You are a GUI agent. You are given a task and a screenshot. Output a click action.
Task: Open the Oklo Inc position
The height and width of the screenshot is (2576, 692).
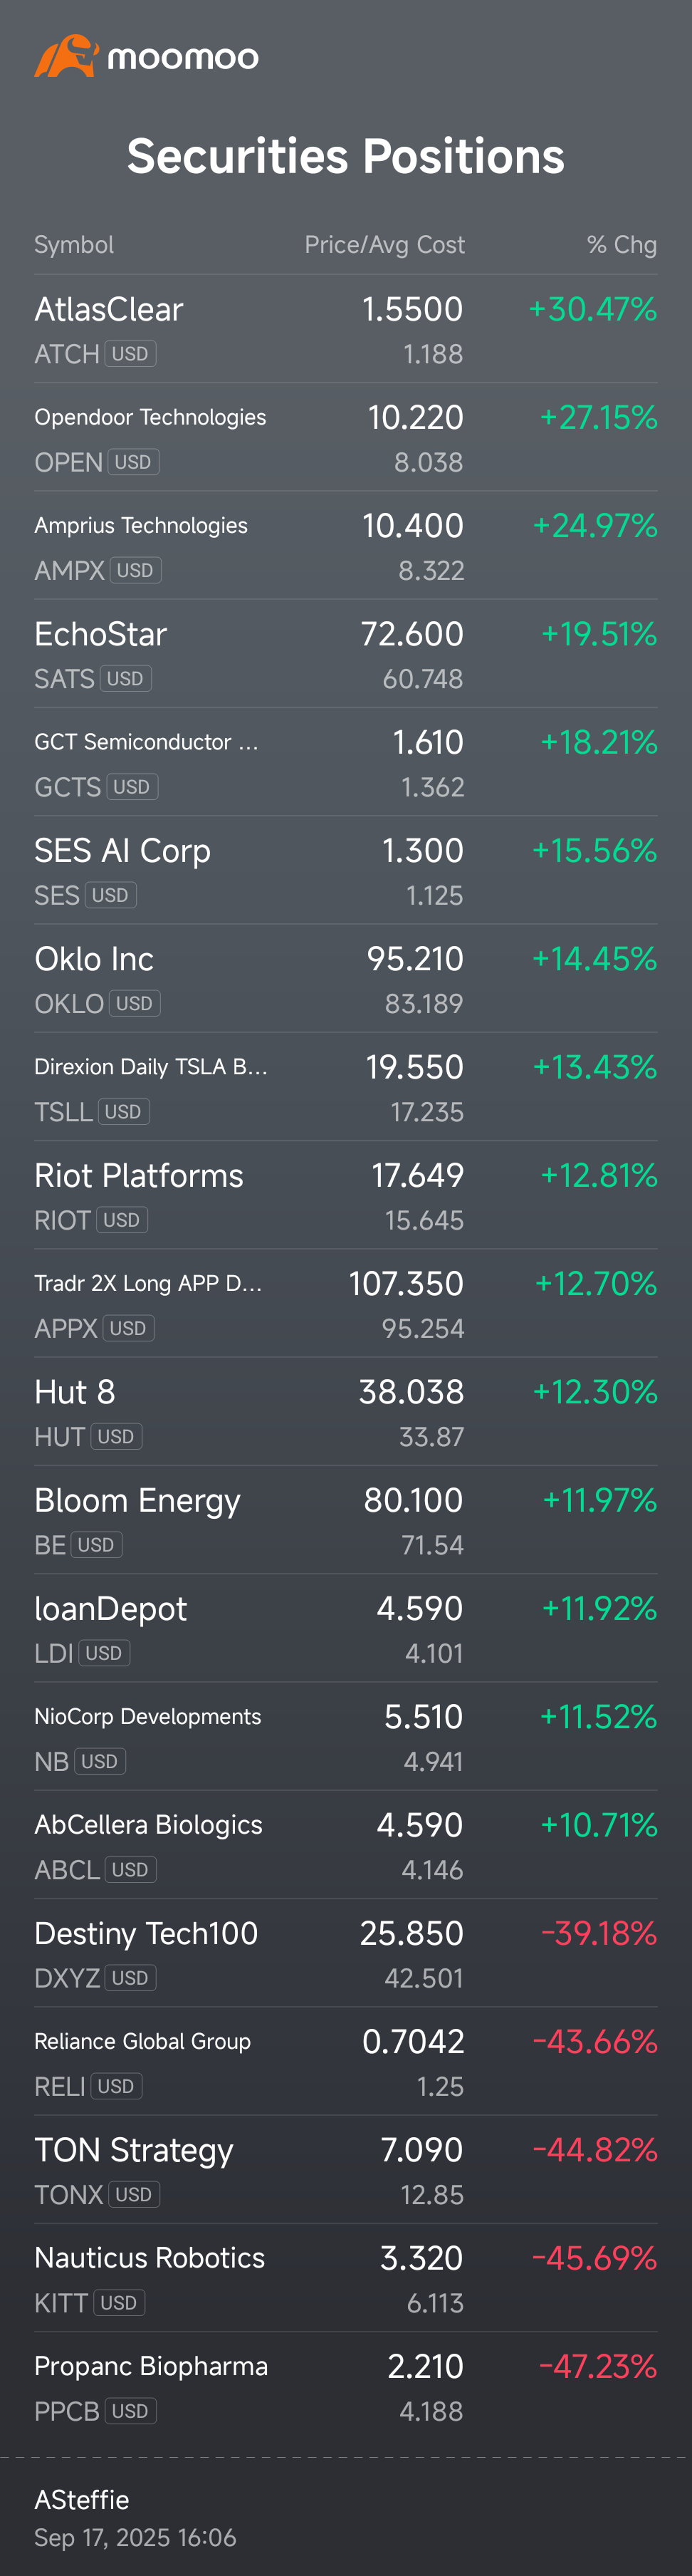94,959
